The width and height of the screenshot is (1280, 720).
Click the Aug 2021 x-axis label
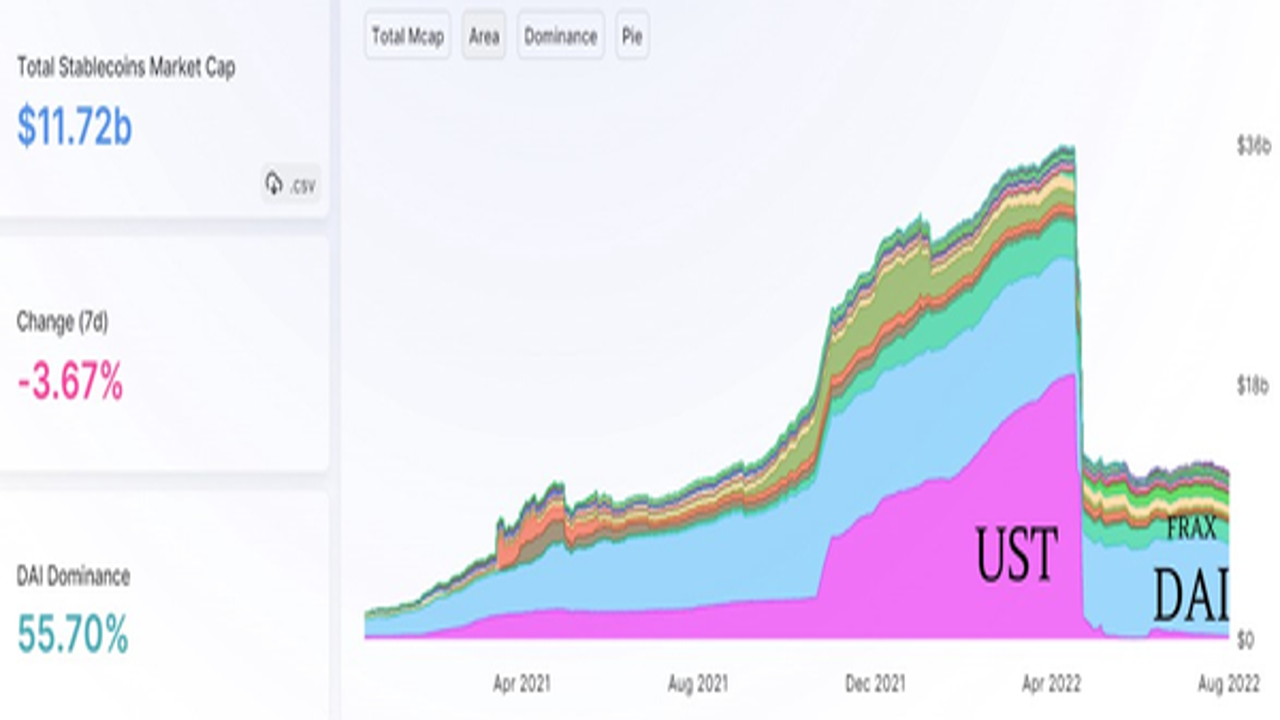tap(697, 684)
